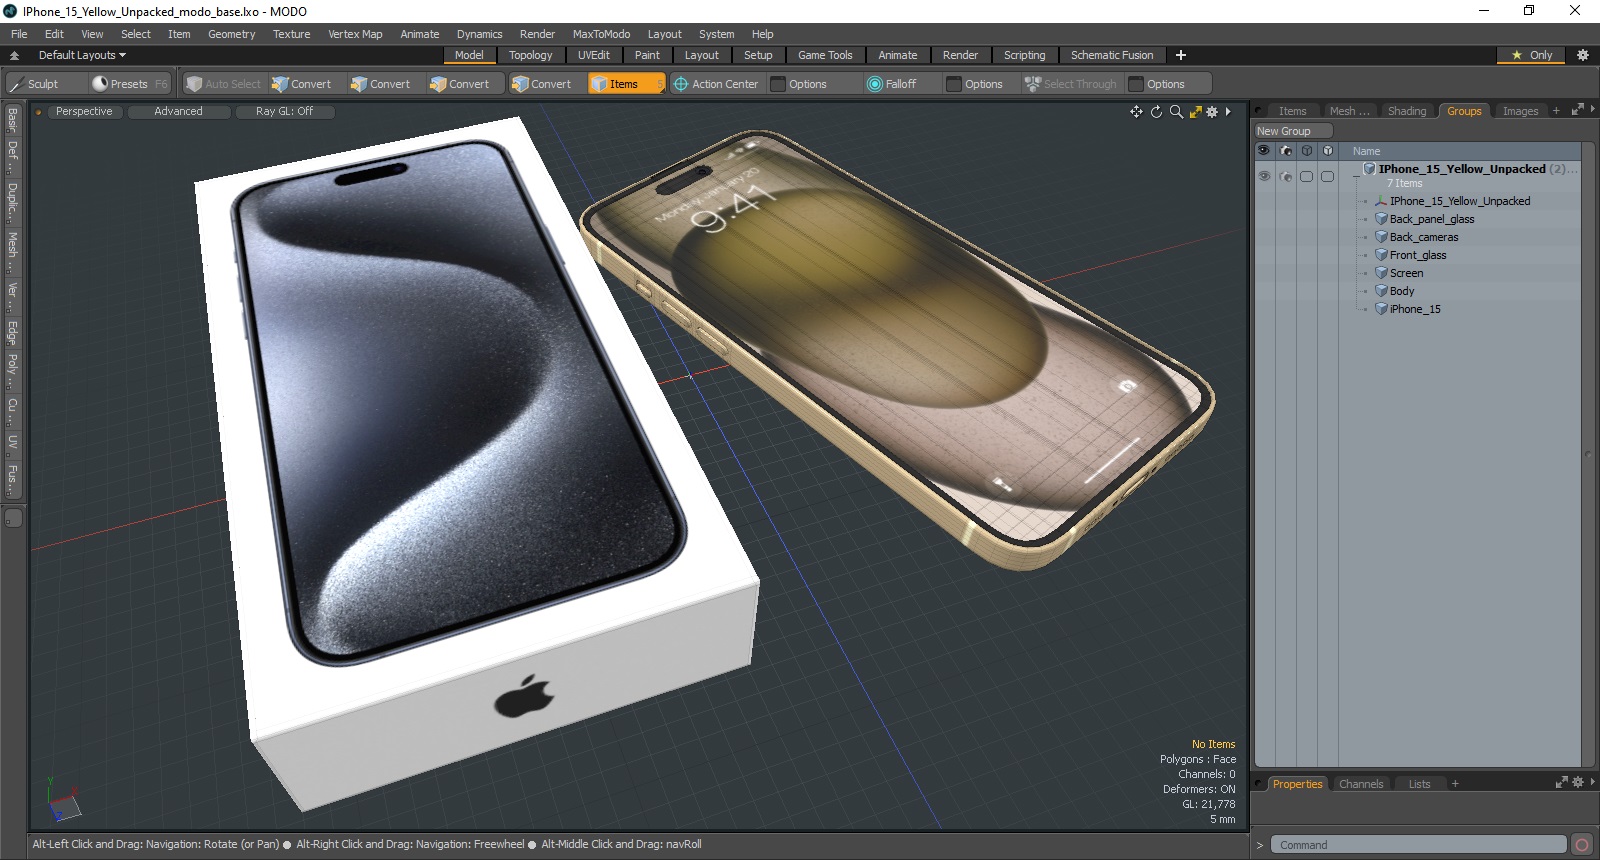Image resolution: width=1600 pixels, height=860 pixels.
Task: Open the Basic vertical sidebar tab
Action: 12,121
